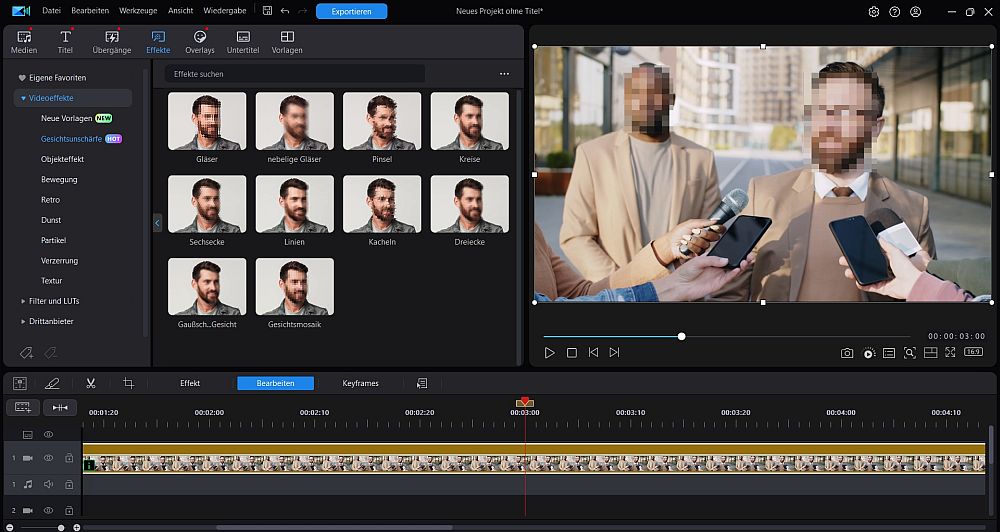Open the Titel room

tap(65, 42)
